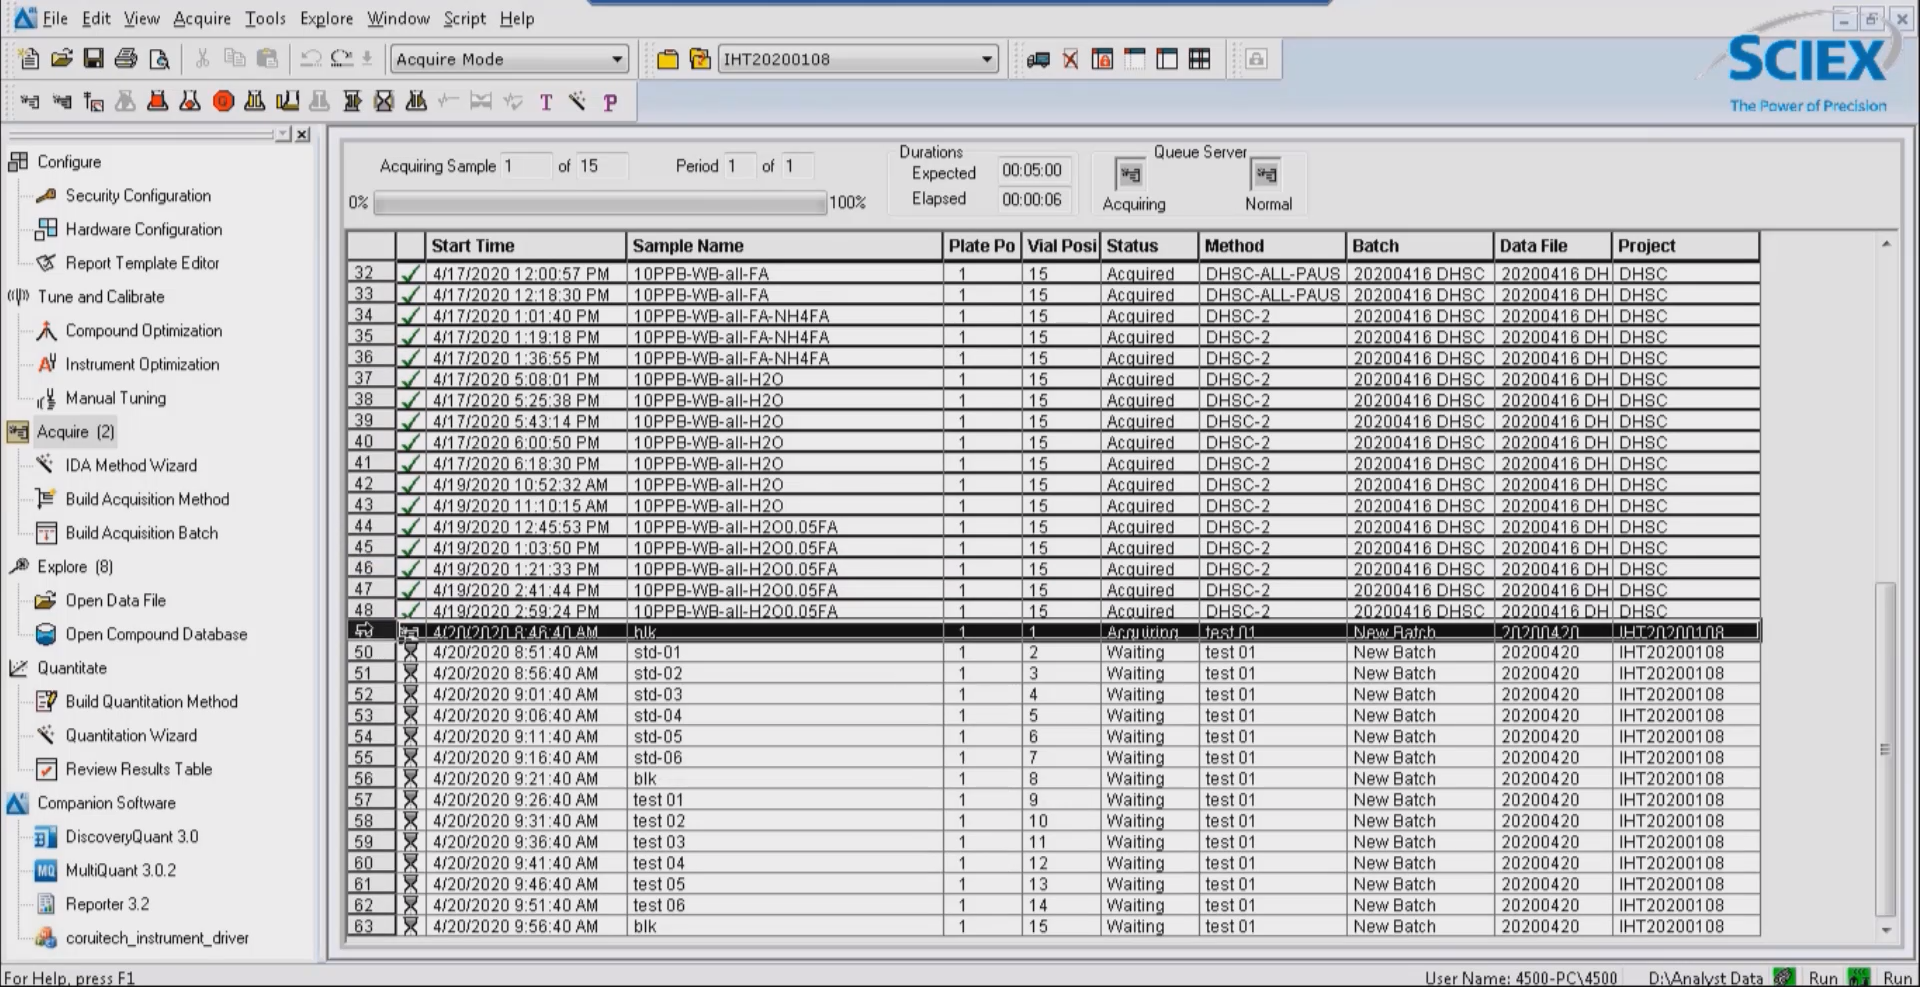Click the magenta T icon in toolbar
The height and width of the screenshot is (987, 1920).
(546, 102)
